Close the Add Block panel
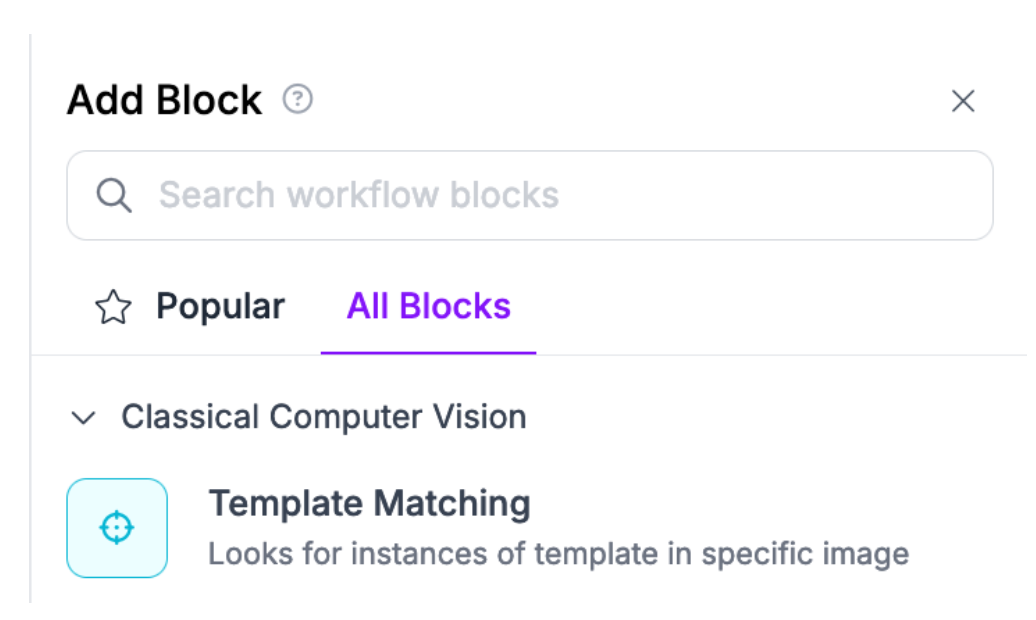Viewport: 1036px width, 620px height. 962,101
